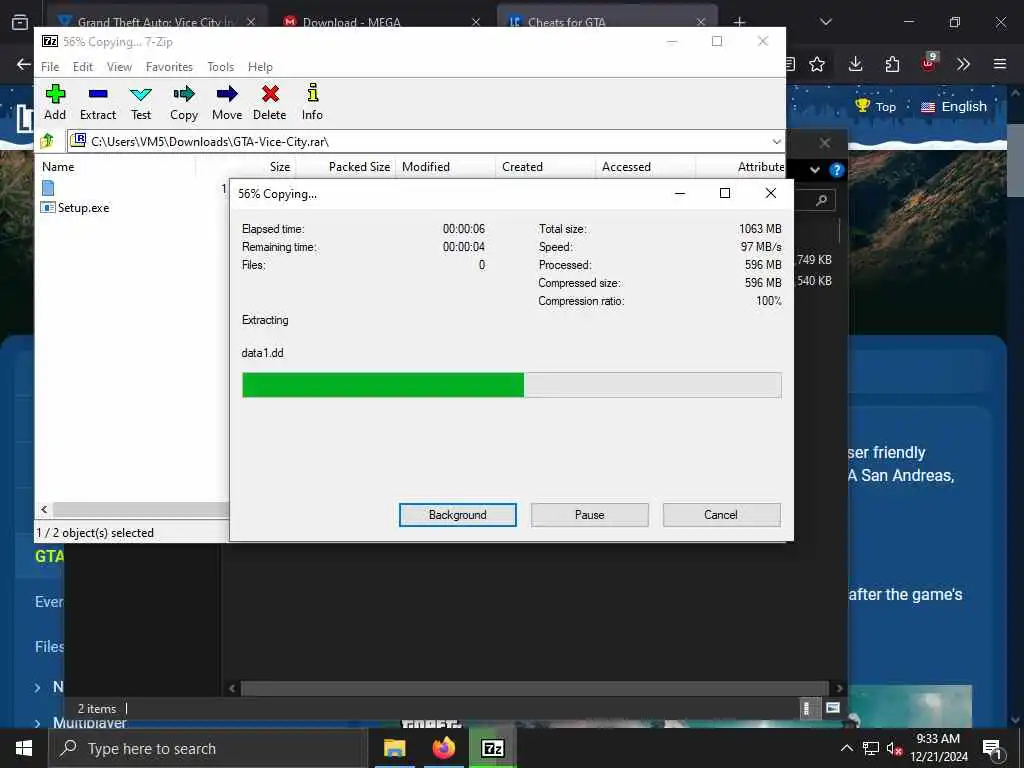Image resolution: width=1024 pixels, height=768 pixels.
Task: Open notification center icon
Action: pos(993,750)
